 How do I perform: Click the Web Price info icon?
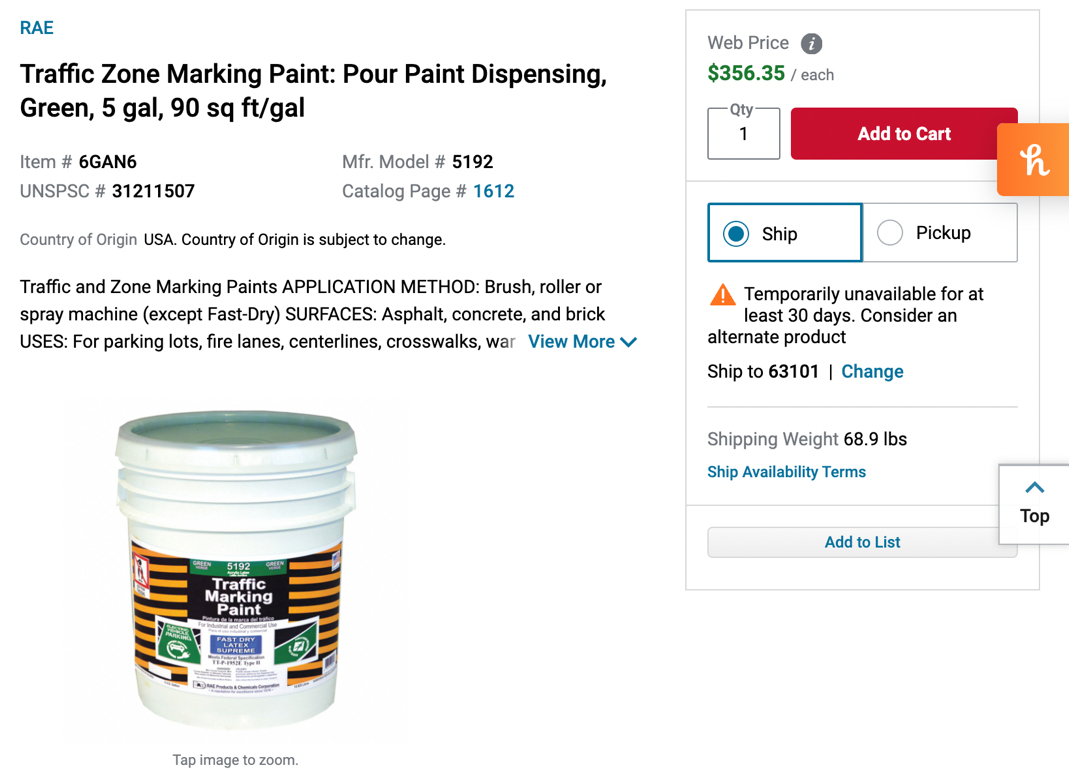[812, 43]
